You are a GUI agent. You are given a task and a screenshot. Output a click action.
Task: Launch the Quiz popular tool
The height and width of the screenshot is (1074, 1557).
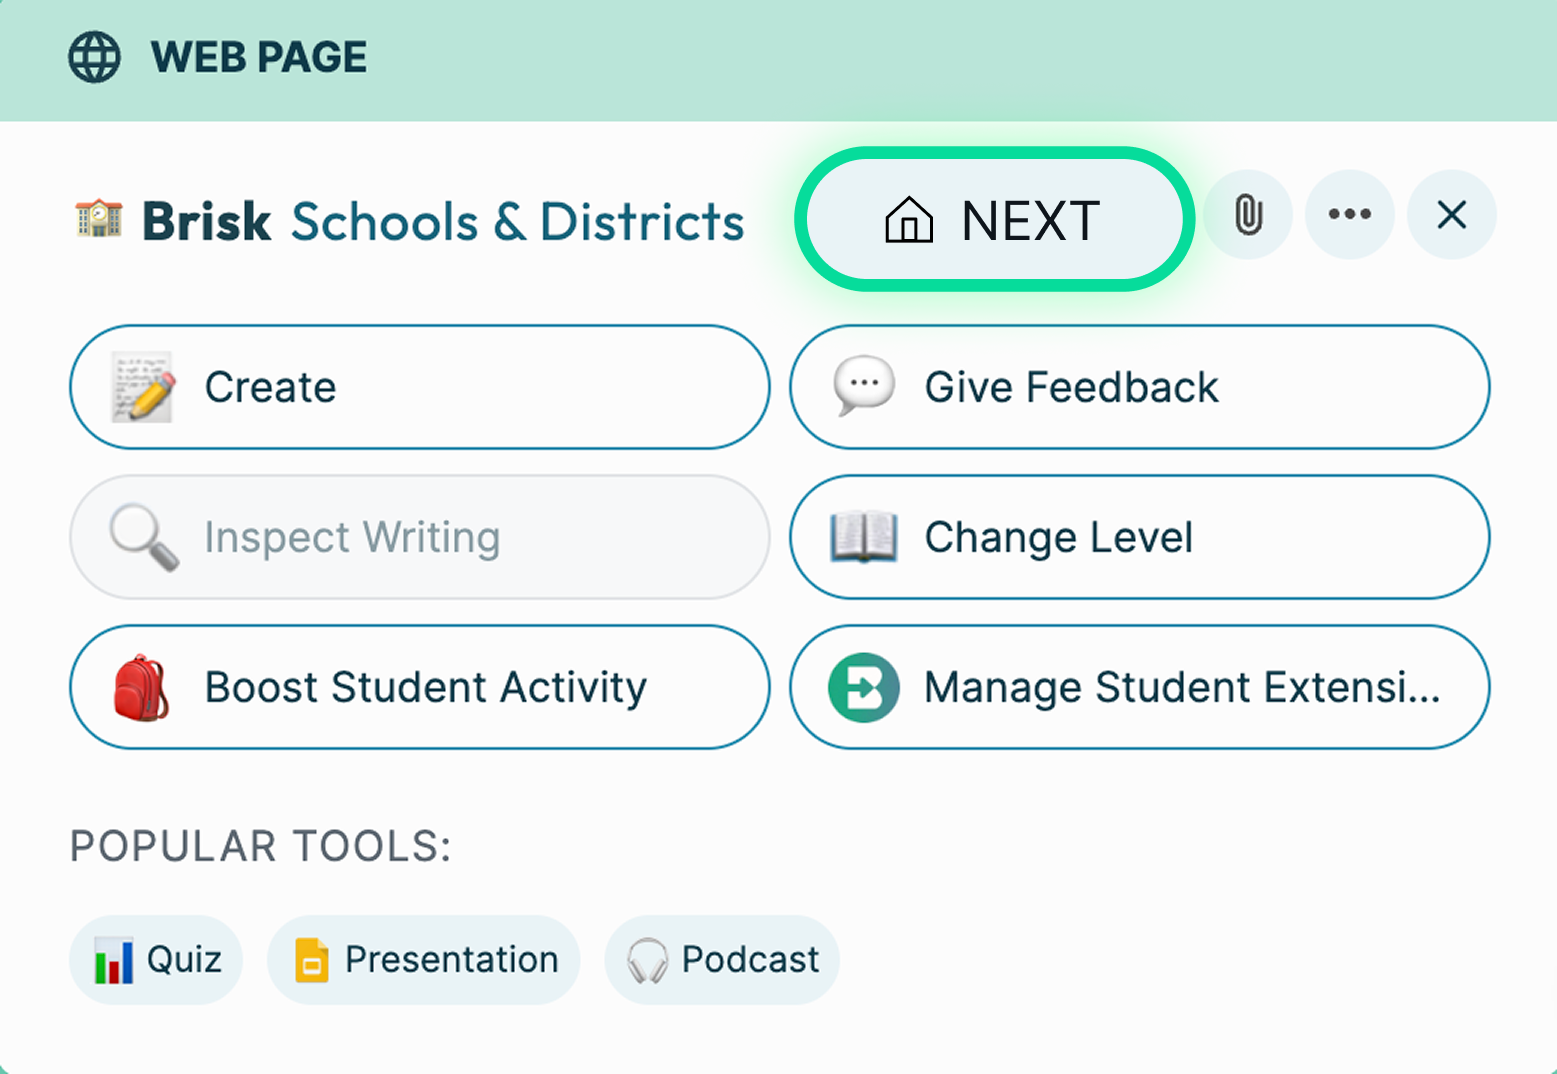[x=156, y=960]
